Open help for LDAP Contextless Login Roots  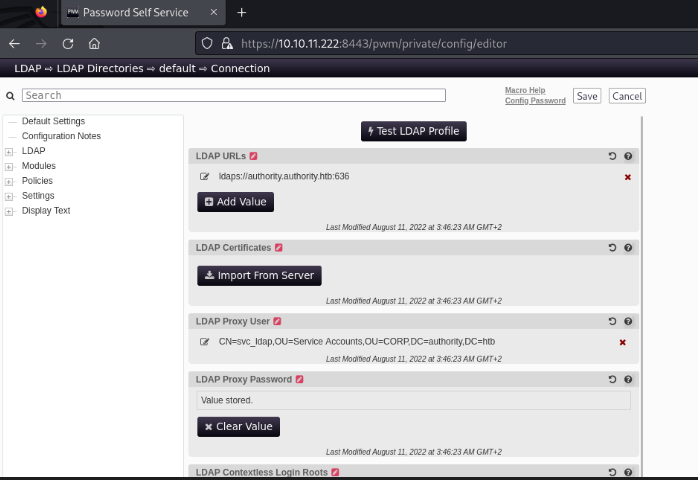point(628,472)
